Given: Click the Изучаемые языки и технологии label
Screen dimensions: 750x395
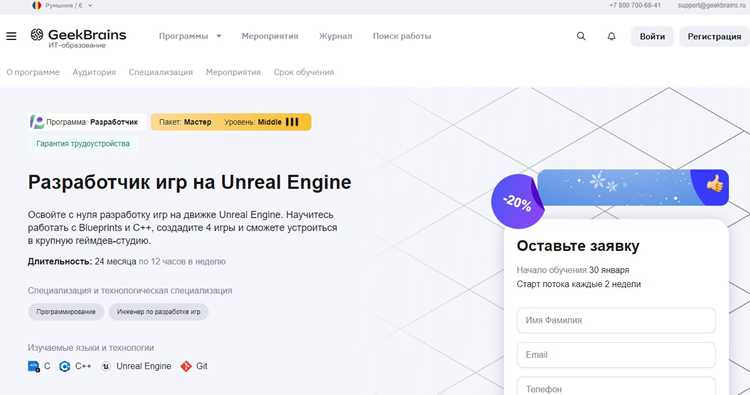Looking at the screenshot, I should [91, 348].
